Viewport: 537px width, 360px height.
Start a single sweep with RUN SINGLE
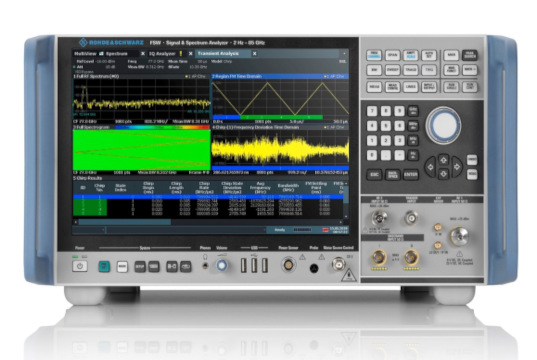coord(451,87)
